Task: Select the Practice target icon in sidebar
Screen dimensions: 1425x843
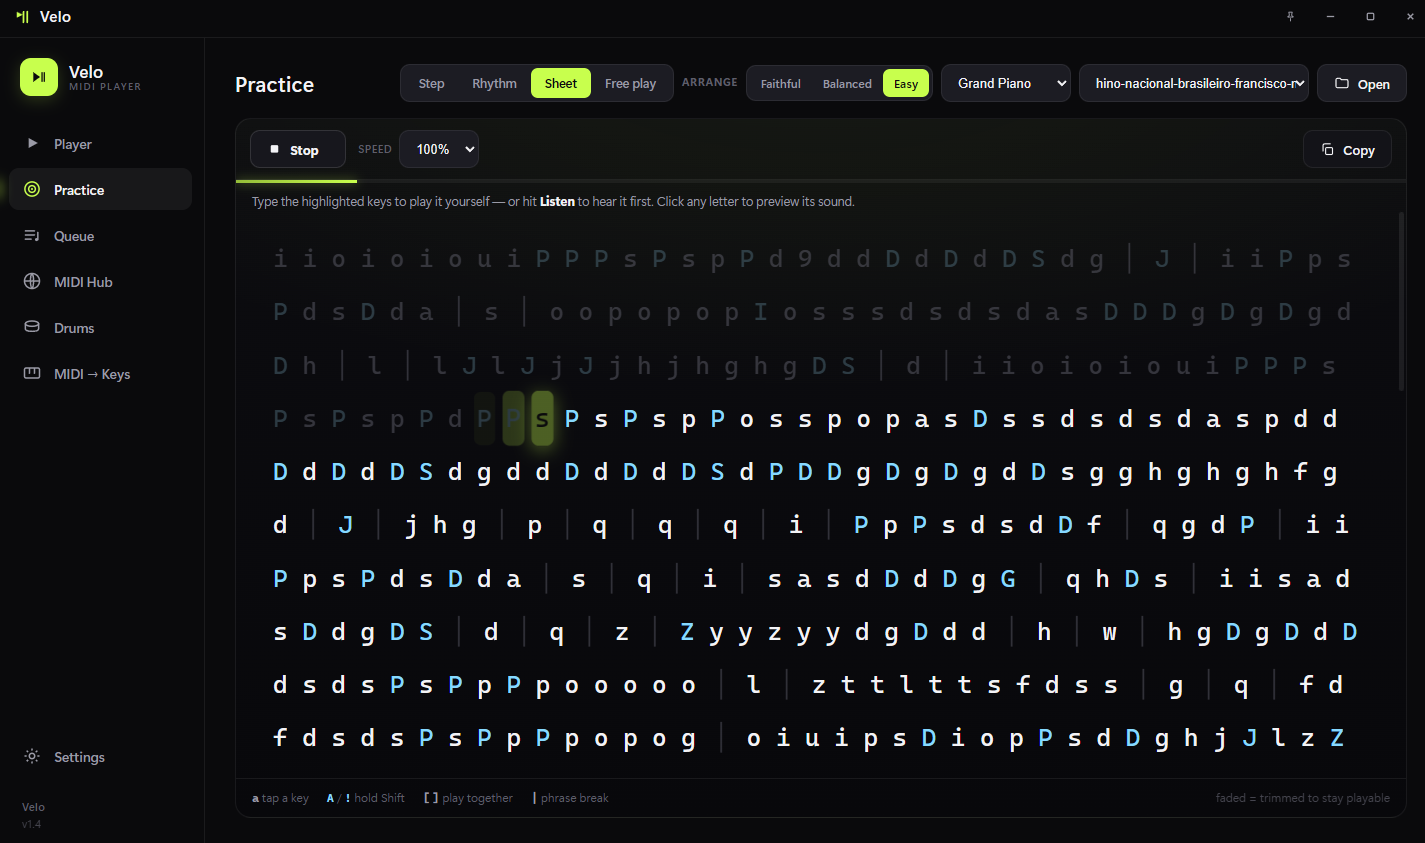Action: coord(32,190)
